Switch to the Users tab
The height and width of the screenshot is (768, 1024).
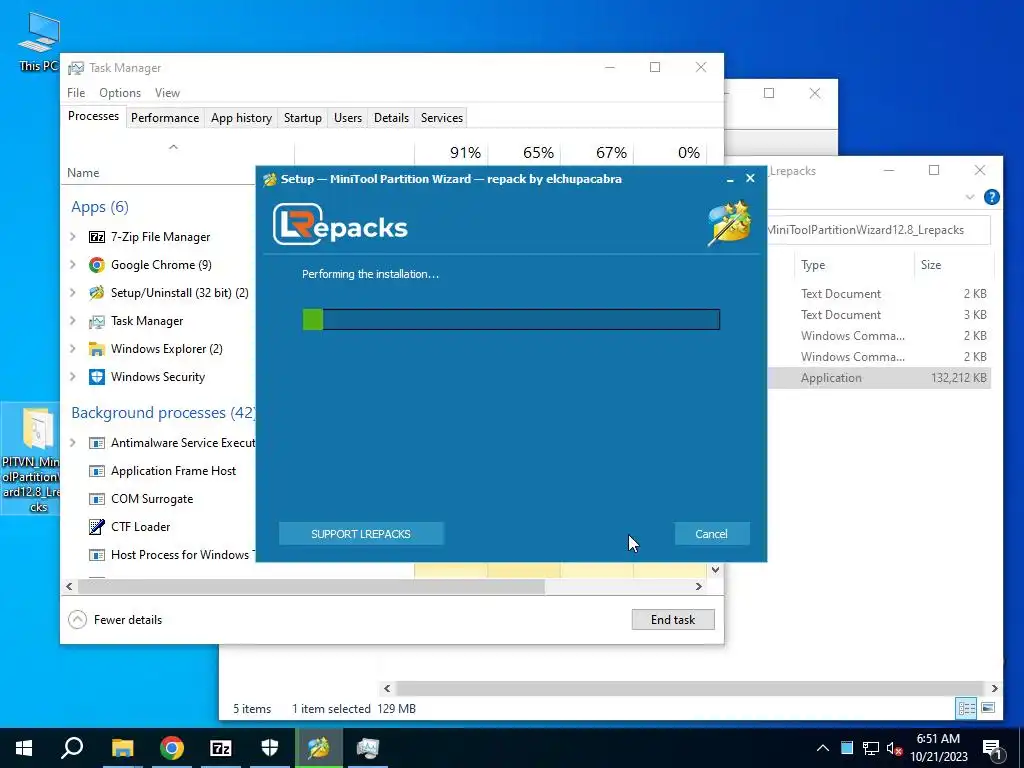pos(347,118)
